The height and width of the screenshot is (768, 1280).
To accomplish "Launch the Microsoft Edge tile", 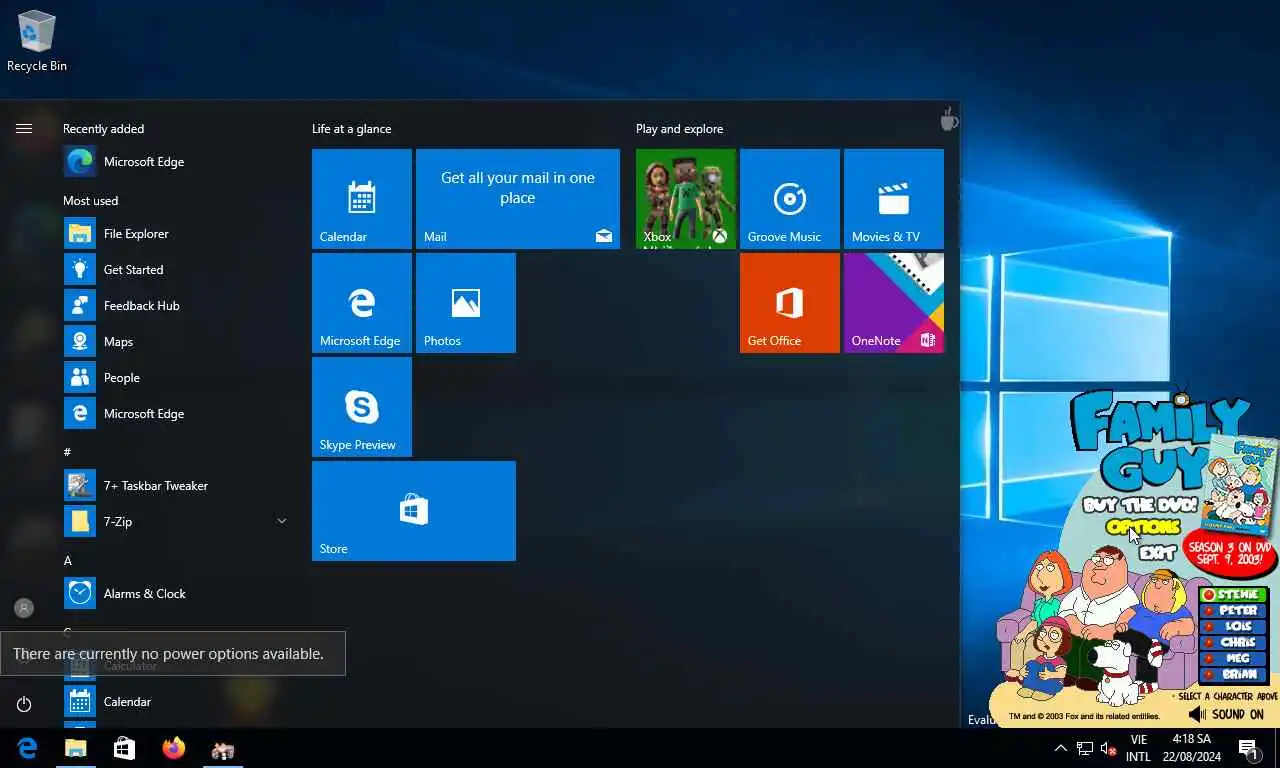I will [x=362, y=303].
